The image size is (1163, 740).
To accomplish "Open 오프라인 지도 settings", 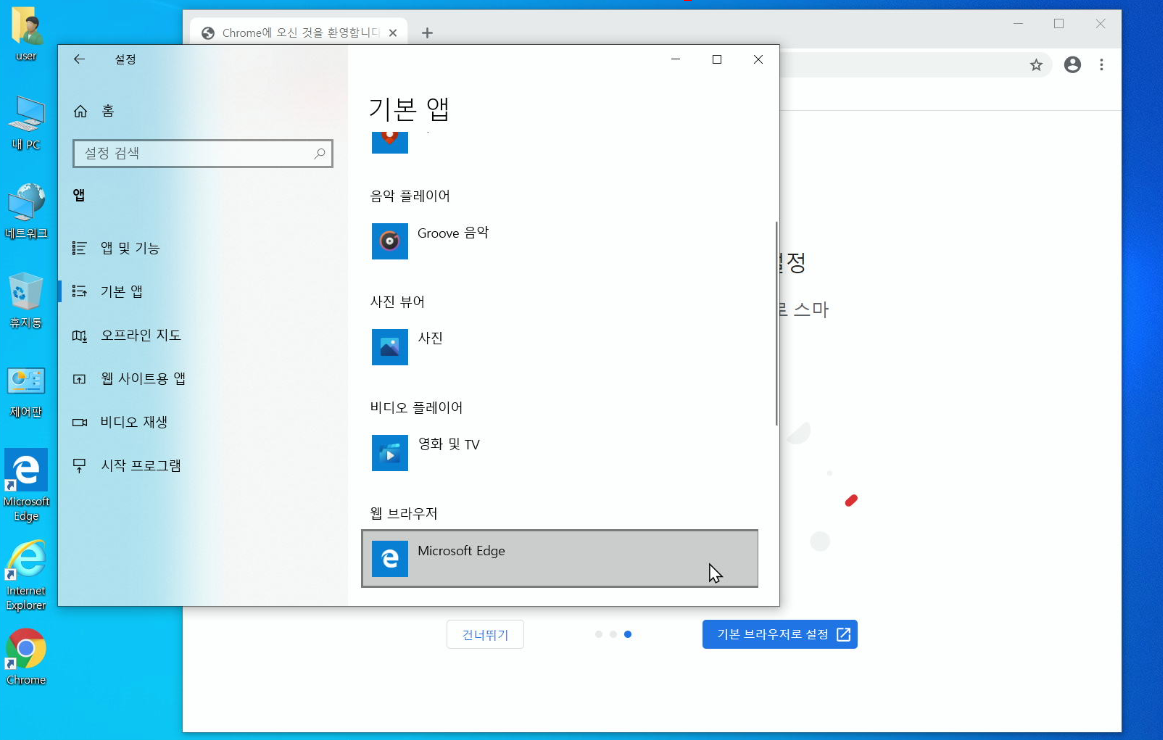I will point(126,335).
